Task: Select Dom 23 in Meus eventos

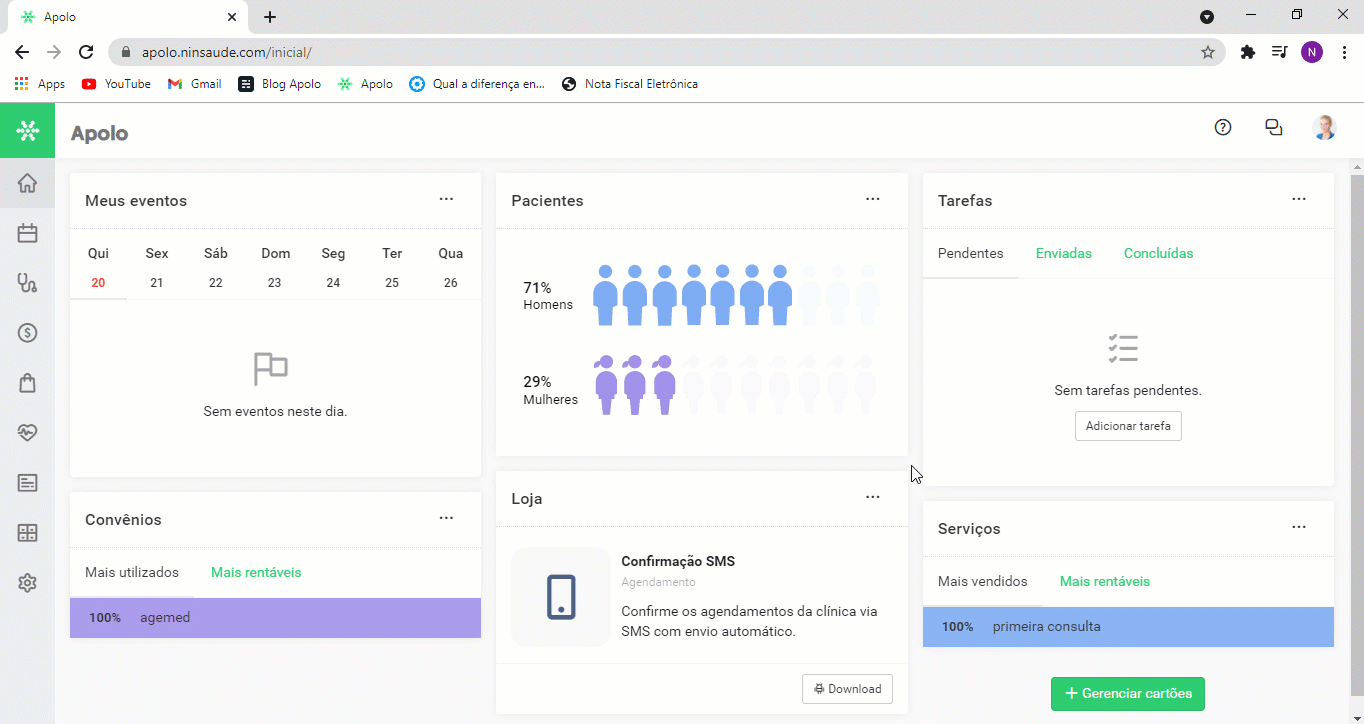Action: pos(275,268)
